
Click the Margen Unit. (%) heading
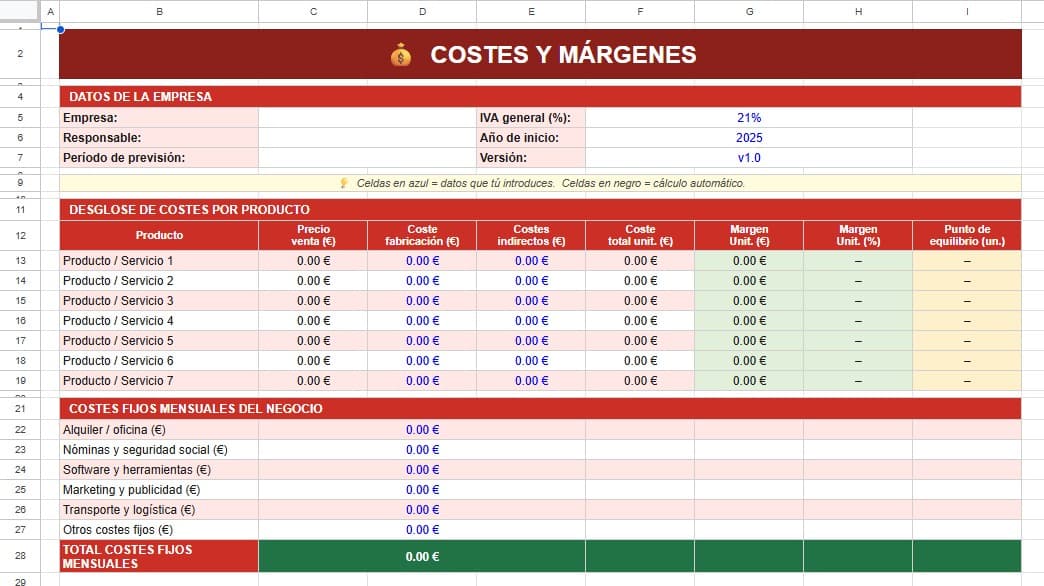(x=858, y=235)
